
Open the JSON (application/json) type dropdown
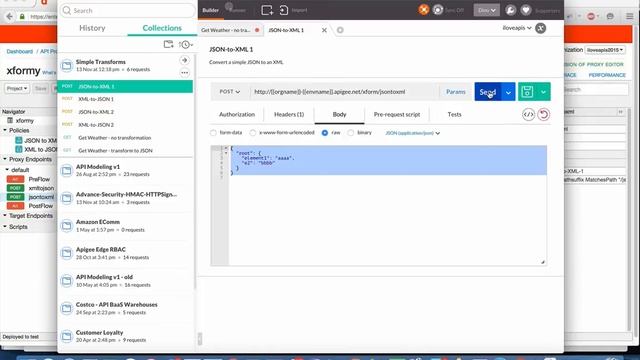tap(413, 133)
